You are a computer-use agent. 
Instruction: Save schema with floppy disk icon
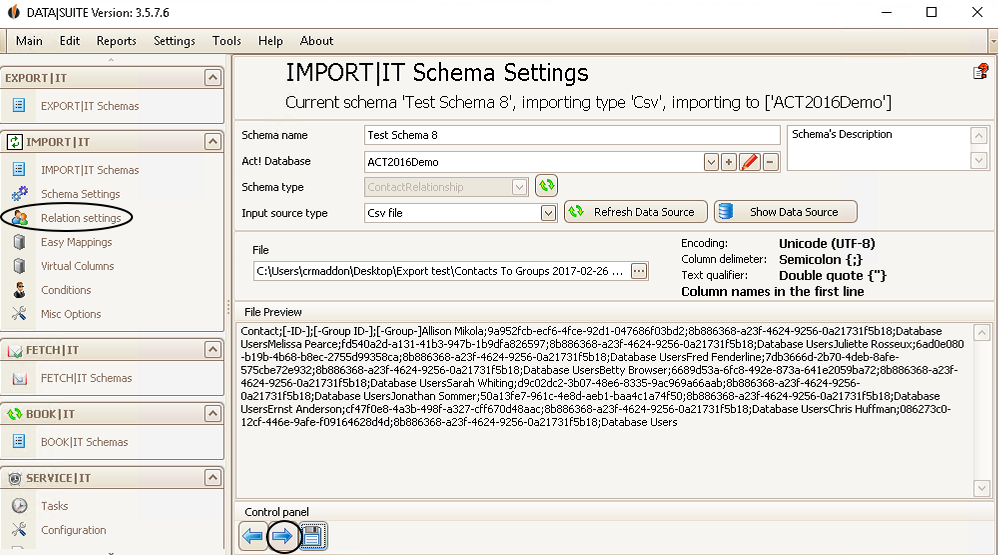[x=312, y=537]
